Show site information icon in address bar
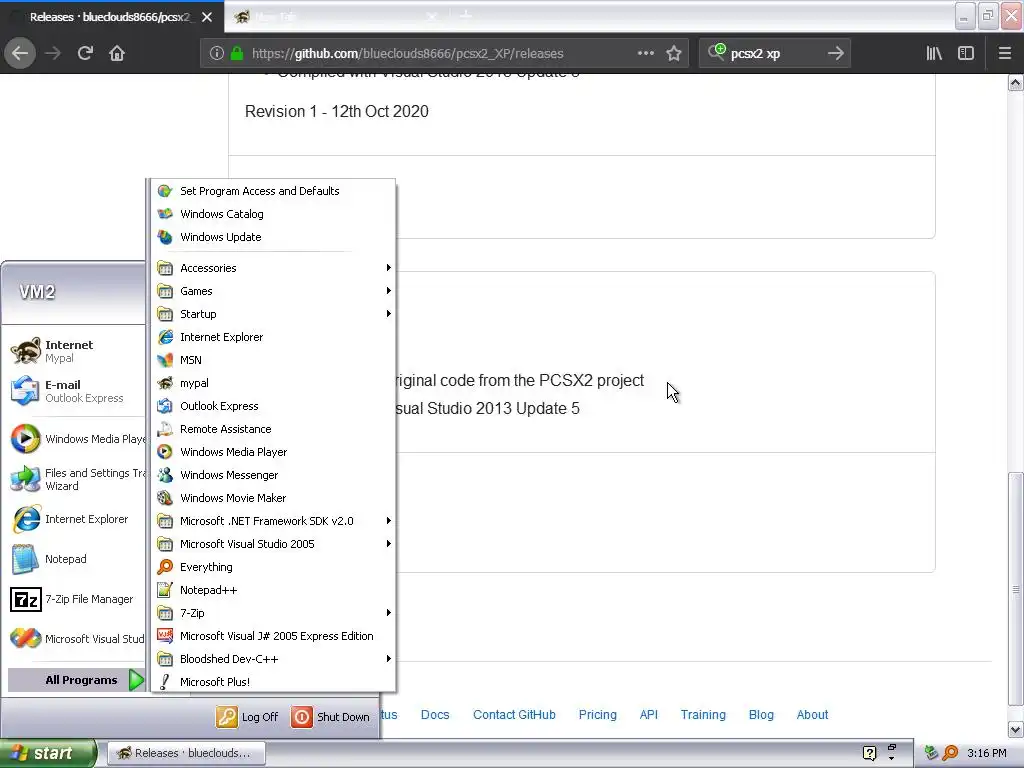The width and height of the screenshot is (1024, 768). point(217,54)
